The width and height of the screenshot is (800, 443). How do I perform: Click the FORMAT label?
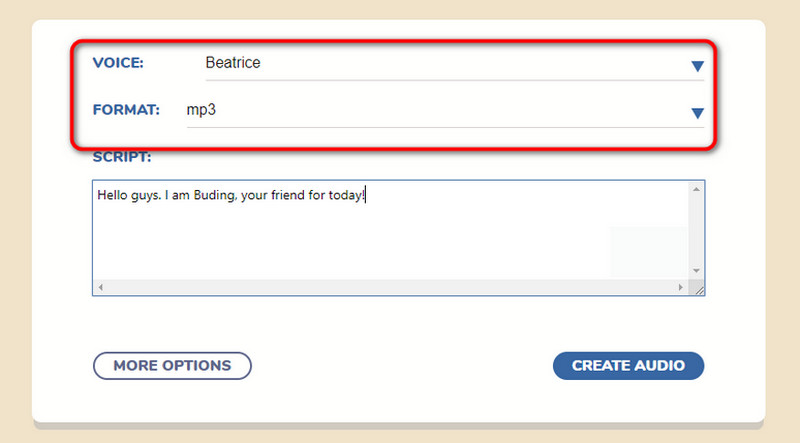pyautogui.click(x=126, y=110)
